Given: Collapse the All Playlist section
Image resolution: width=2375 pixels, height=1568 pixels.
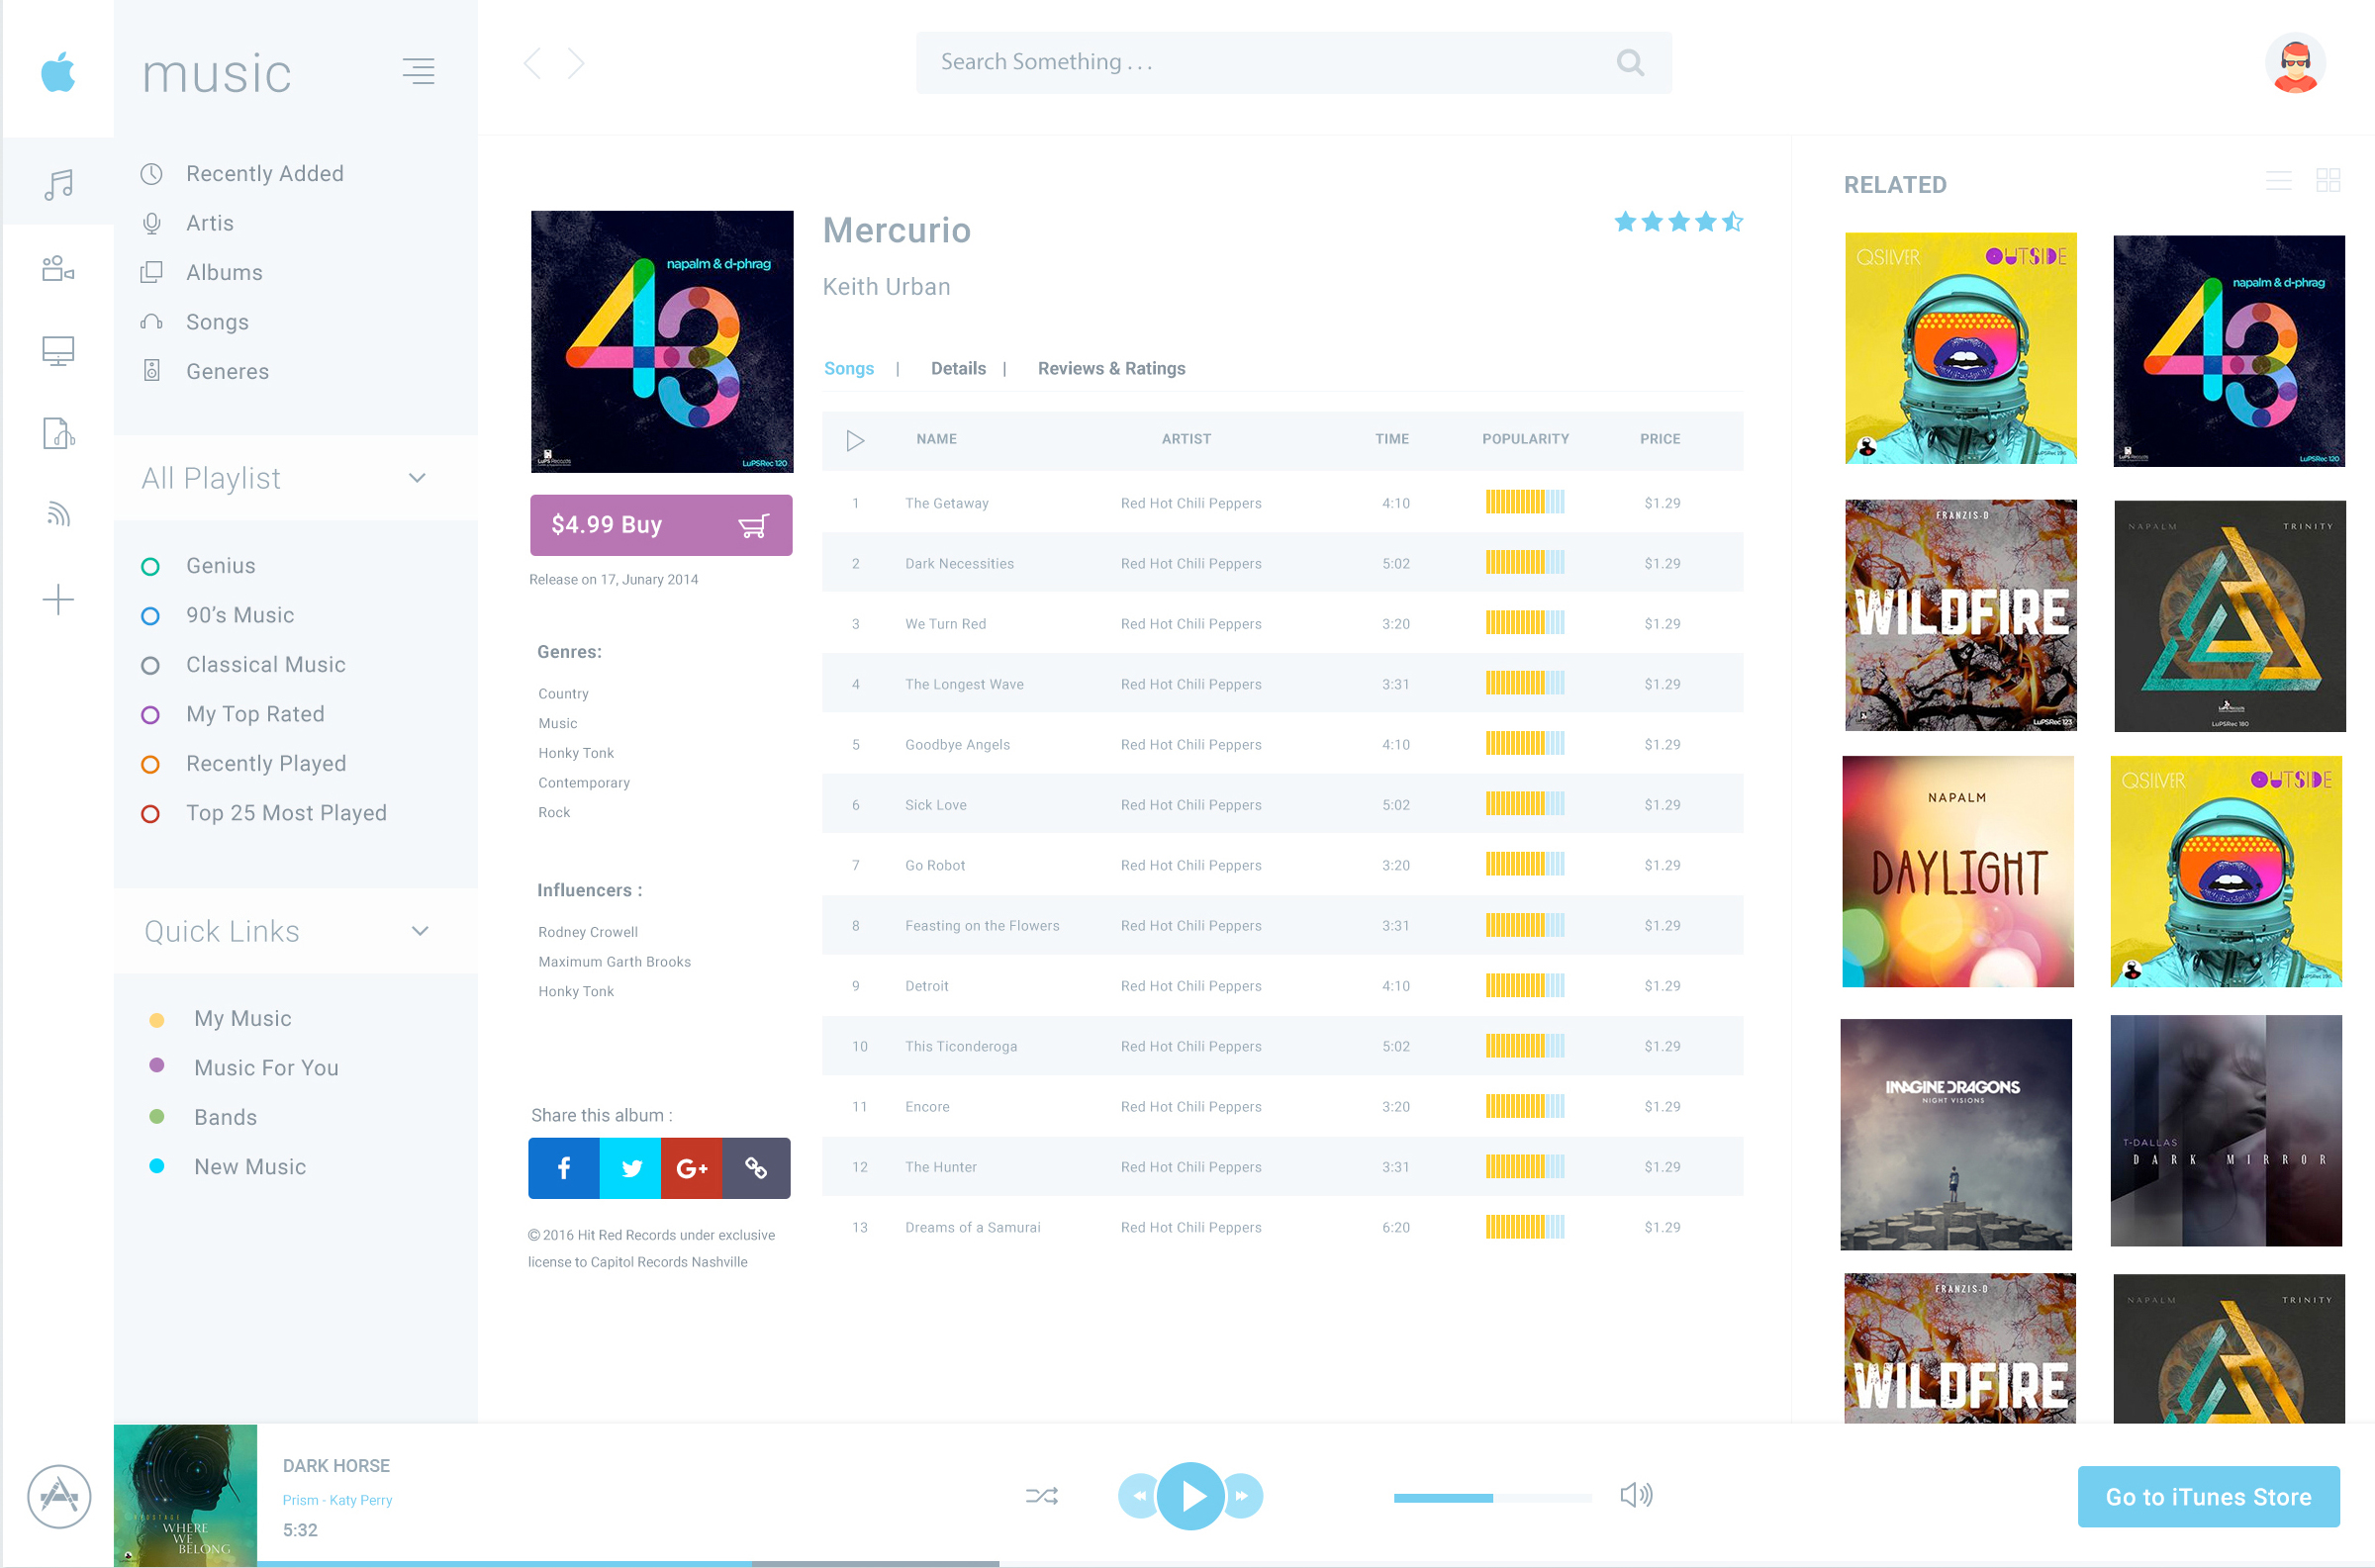Looking at the screenshot, I should click(x=417, y=478).
